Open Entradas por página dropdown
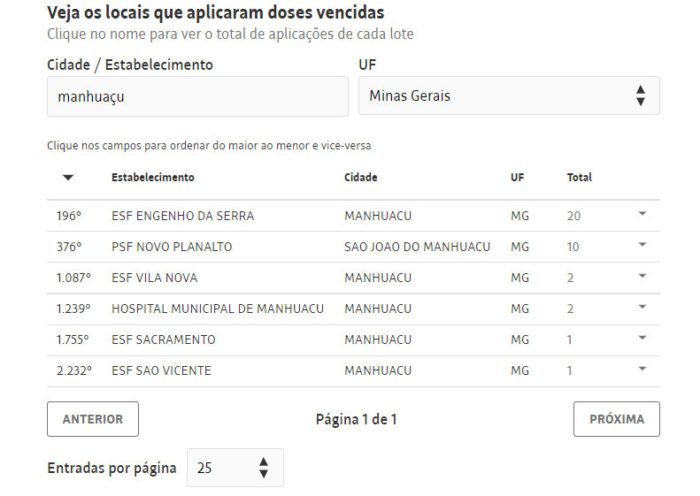 click(x=235, y=467)
